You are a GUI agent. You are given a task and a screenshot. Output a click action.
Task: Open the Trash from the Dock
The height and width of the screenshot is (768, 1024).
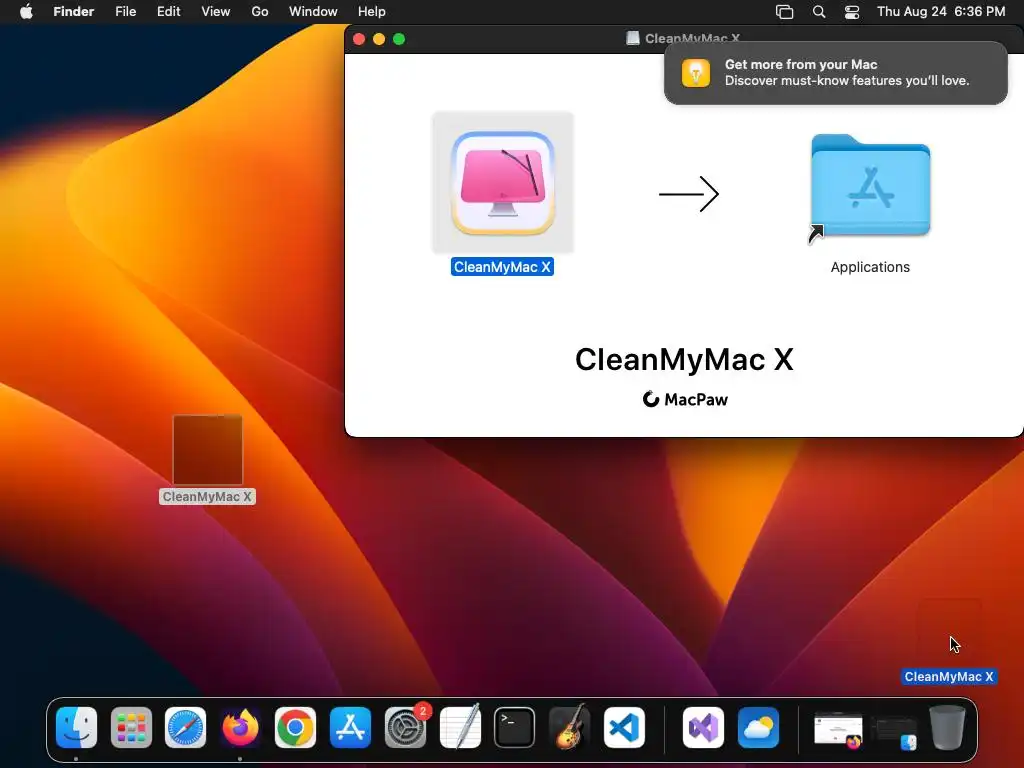pos(947,728)
